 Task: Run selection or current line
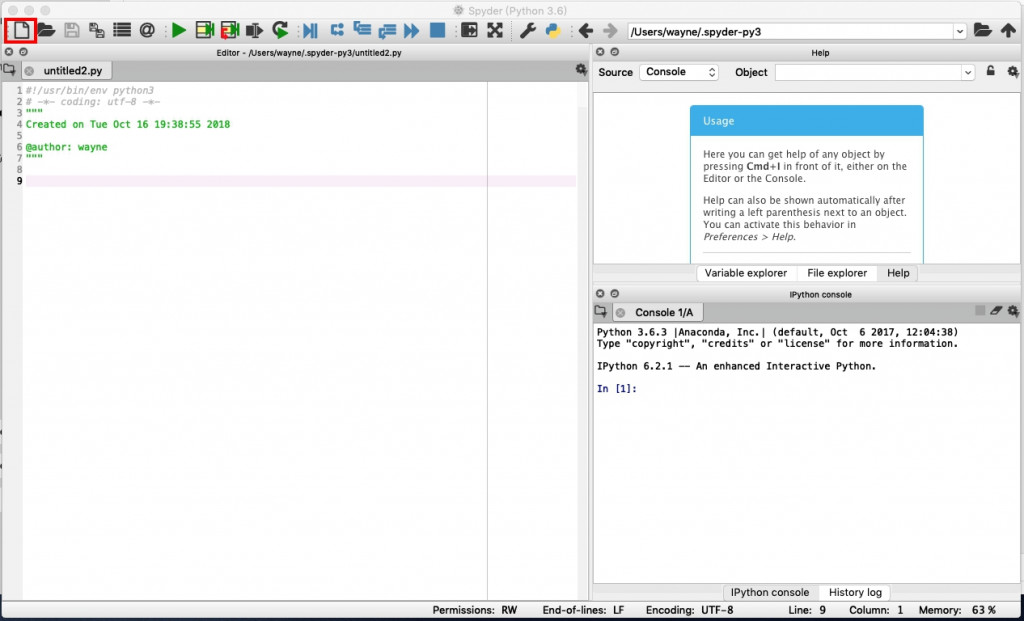pos(254,30)
